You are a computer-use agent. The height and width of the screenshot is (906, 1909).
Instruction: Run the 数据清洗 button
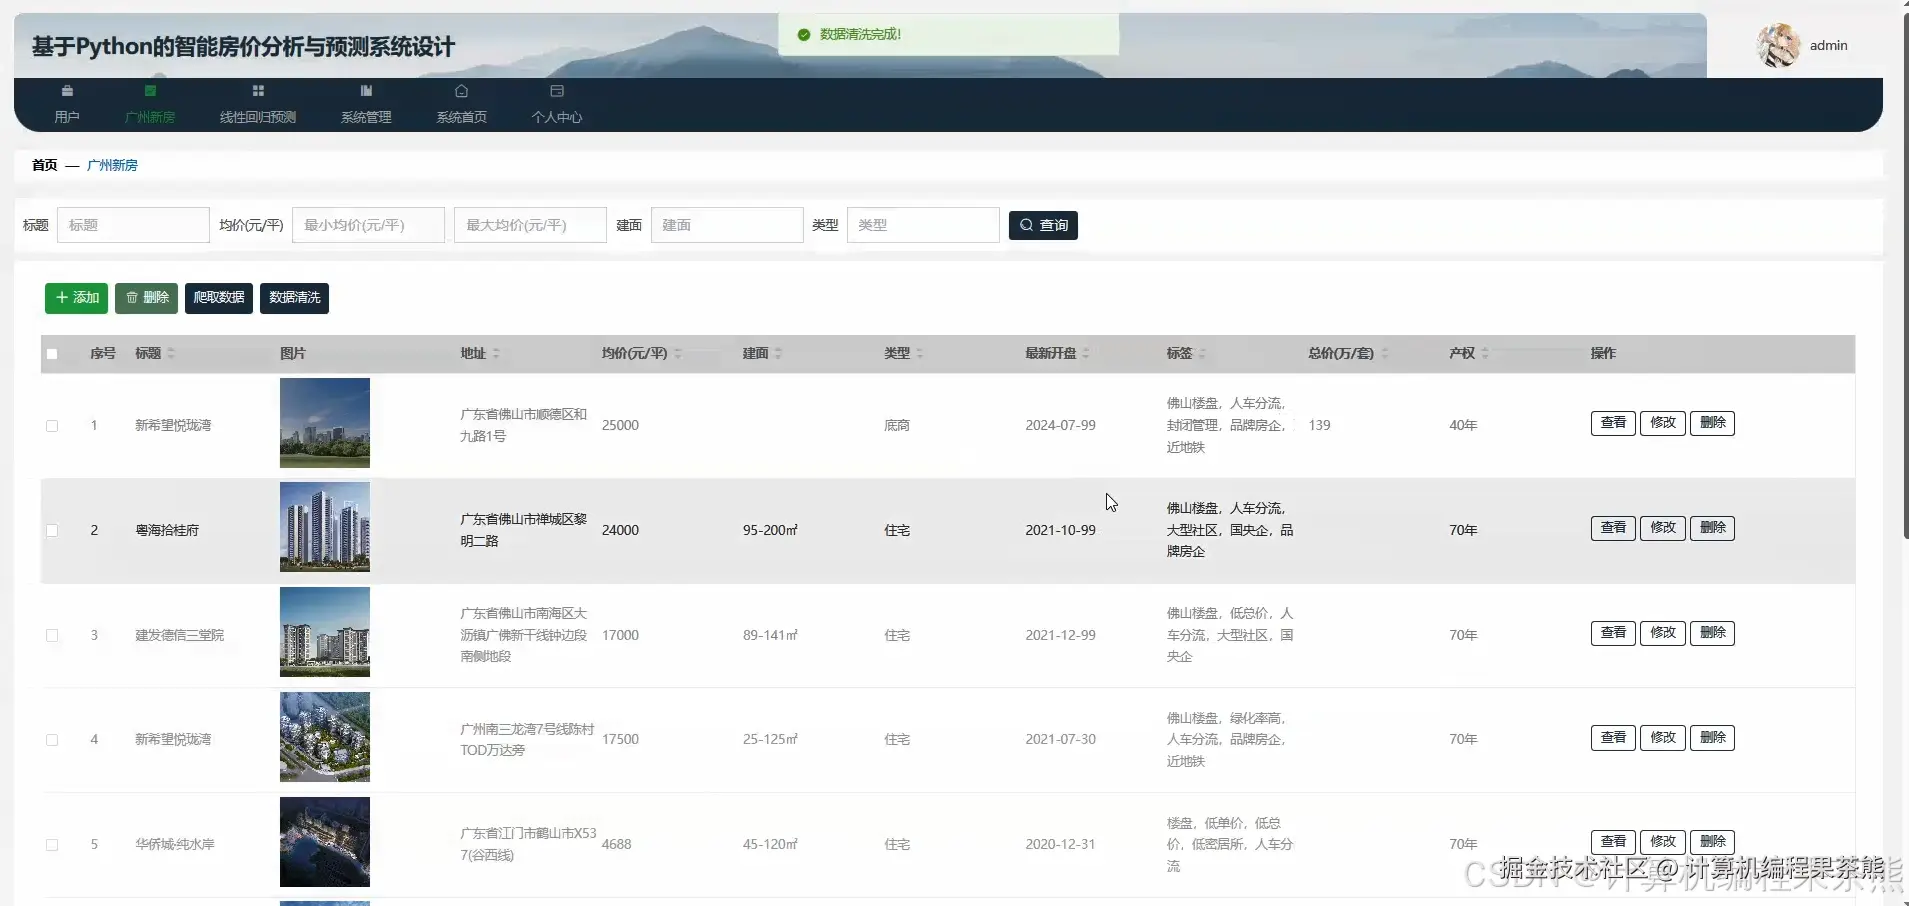pos(294,298)
